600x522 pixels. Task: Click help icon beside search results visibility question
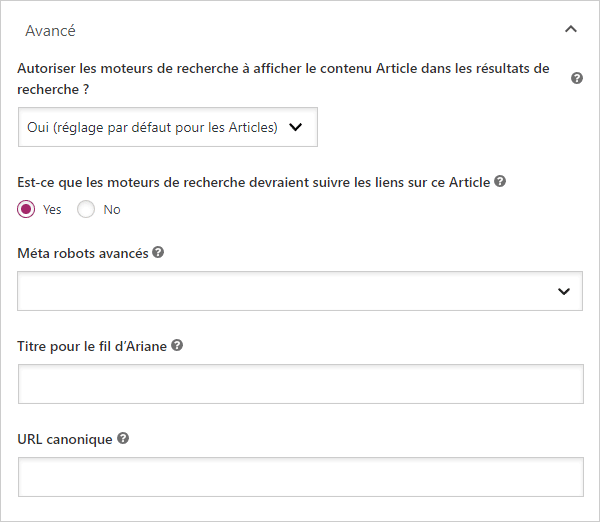(577, 78)
